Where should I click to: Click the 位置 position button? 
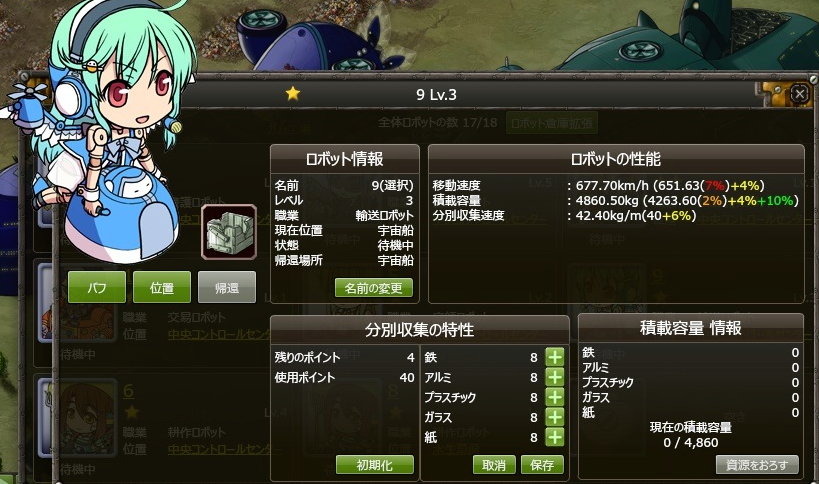point(162,287)
